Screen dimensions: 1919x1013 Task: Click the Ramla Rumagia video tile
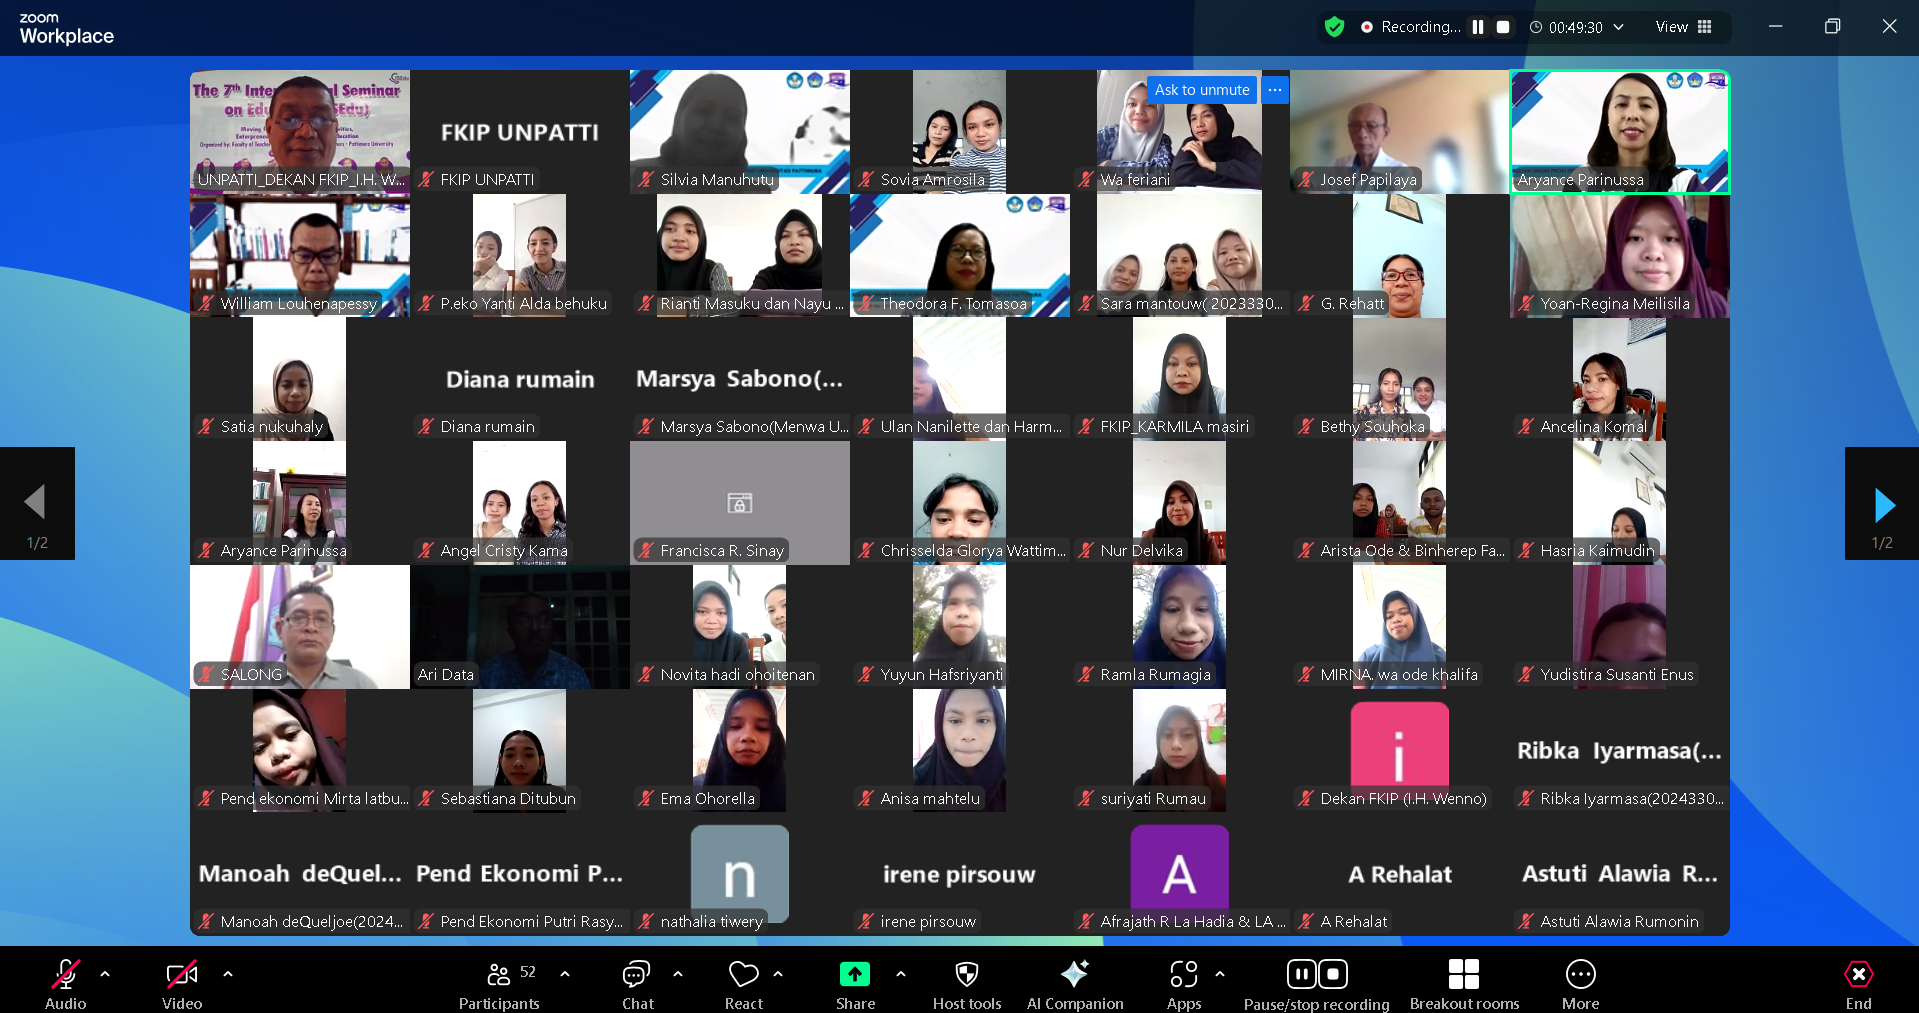point(1180,627)
